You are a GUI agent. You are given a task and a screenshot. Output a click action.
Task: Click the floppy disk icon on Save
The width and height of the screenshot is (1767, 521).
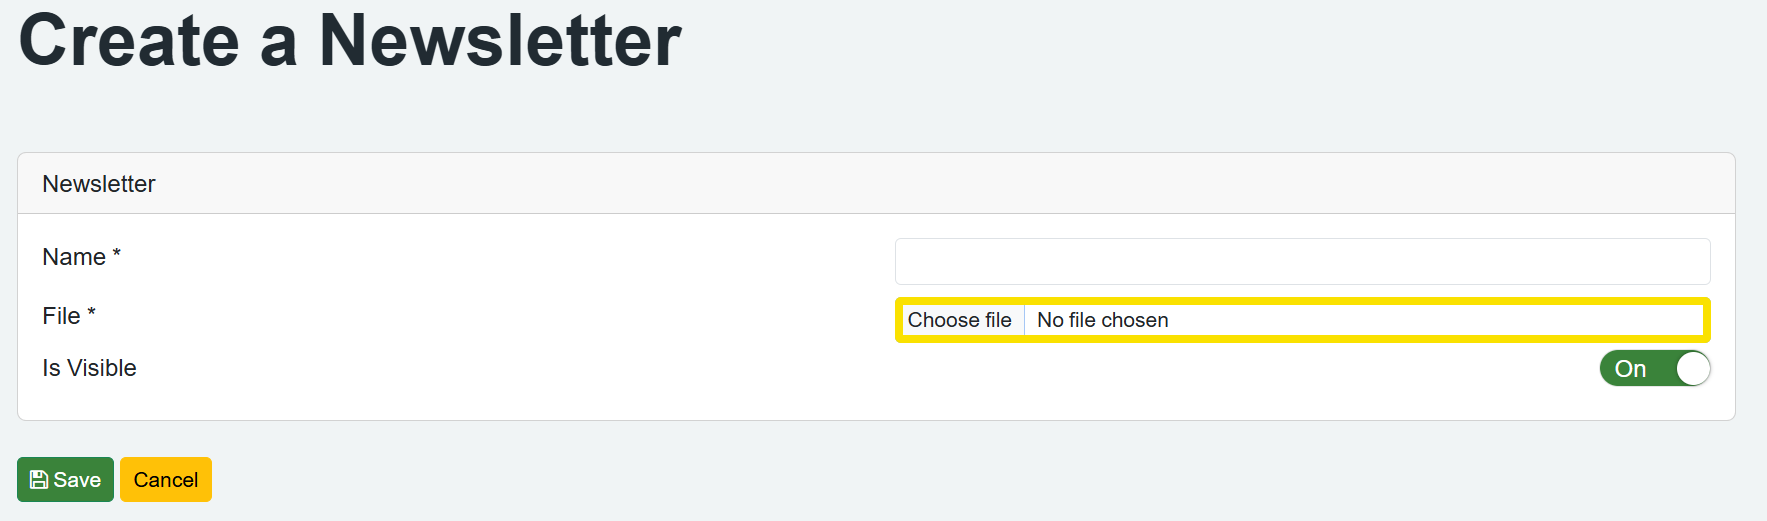point(39,480)
